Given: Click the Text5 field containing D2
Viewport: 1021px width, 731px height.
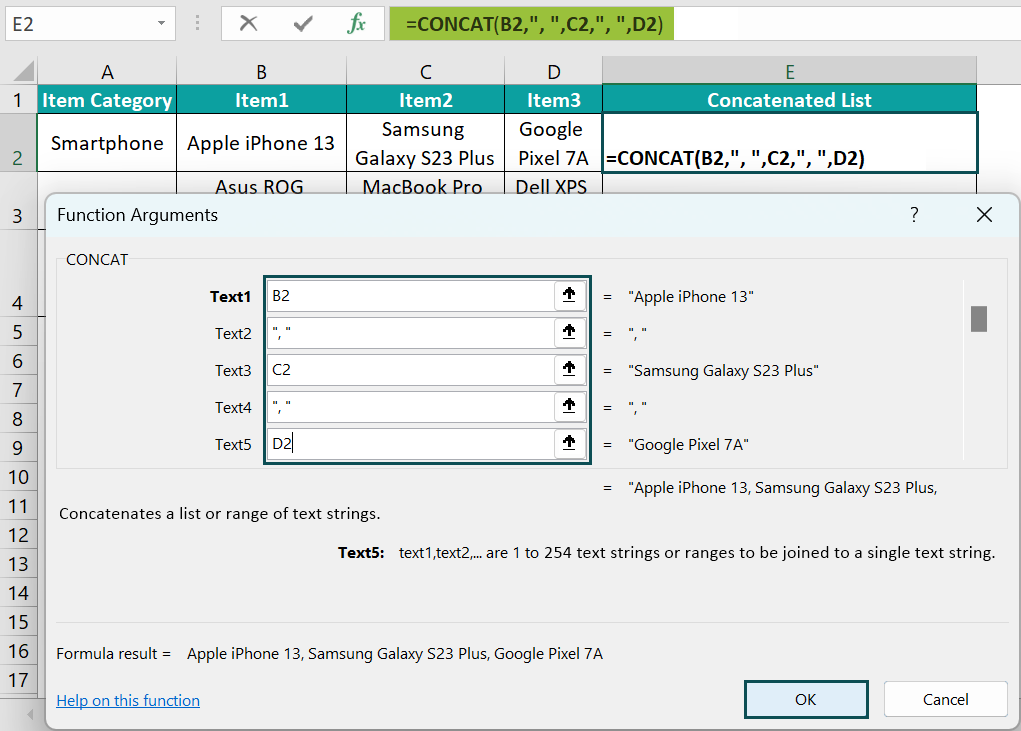Looking at the screenshot, I should click(x=411, y=444).
